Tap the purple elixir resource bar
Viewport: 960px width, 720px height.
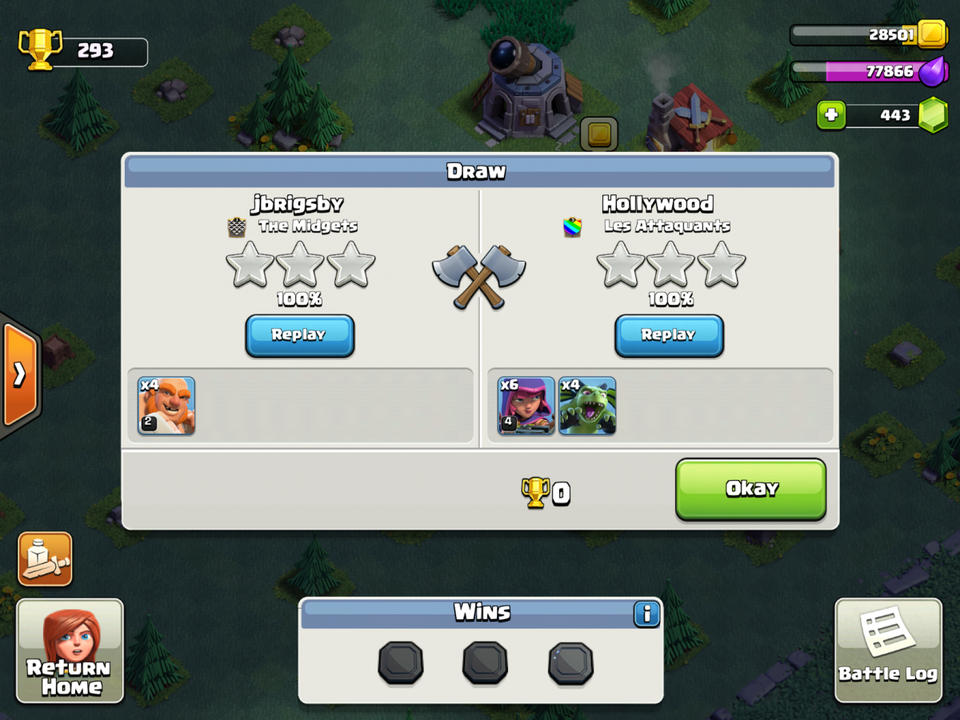point(868,71)
